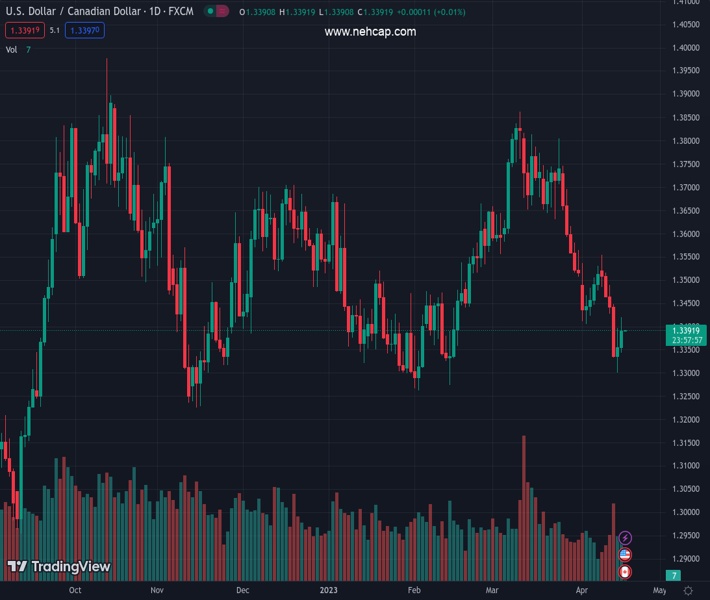Screen dimensions: 710x600
Task: Click the TradingView logo
Action: (x=58, y=567)
